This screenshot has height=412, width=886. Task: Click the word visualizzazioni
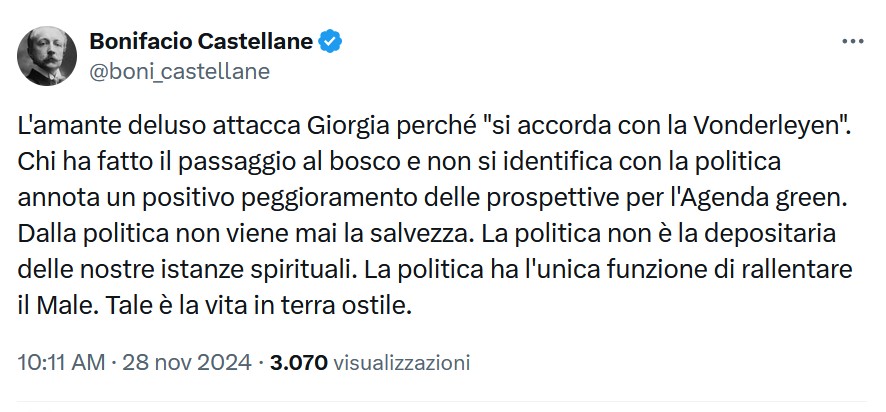coord(401,361)
